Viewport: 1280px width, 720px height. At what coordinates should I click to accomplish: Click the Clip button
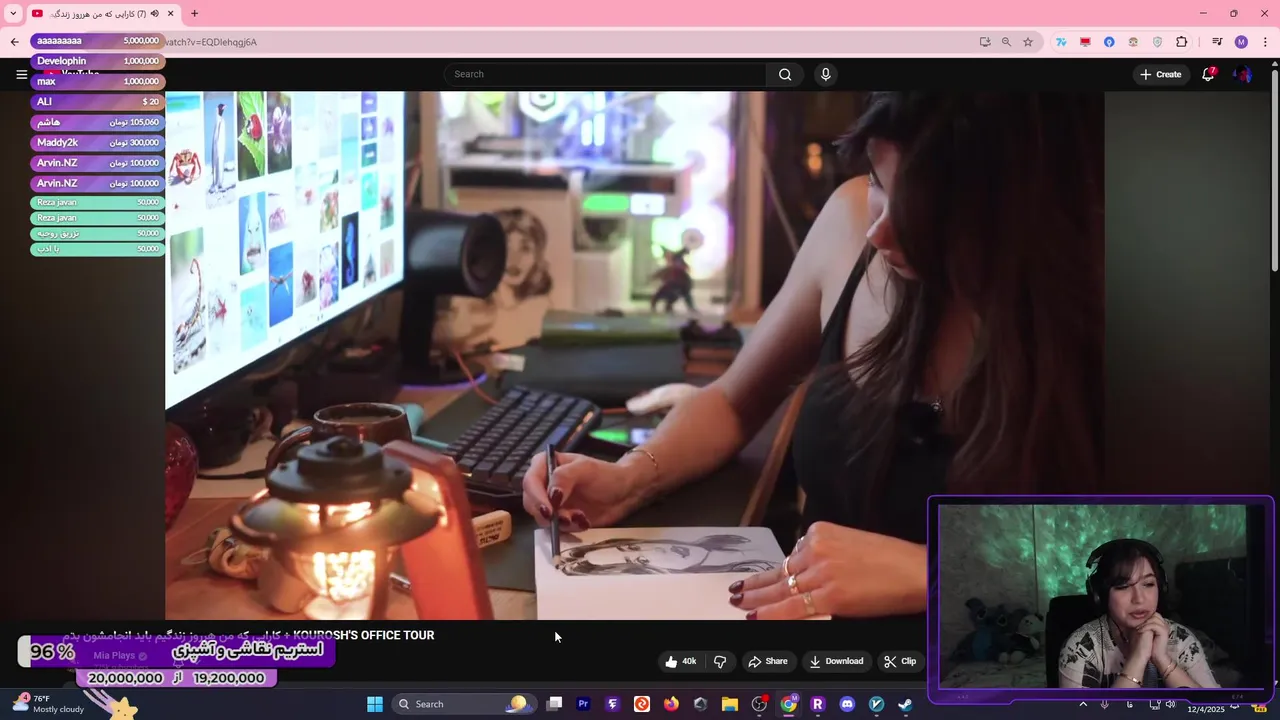coord(900,661)
